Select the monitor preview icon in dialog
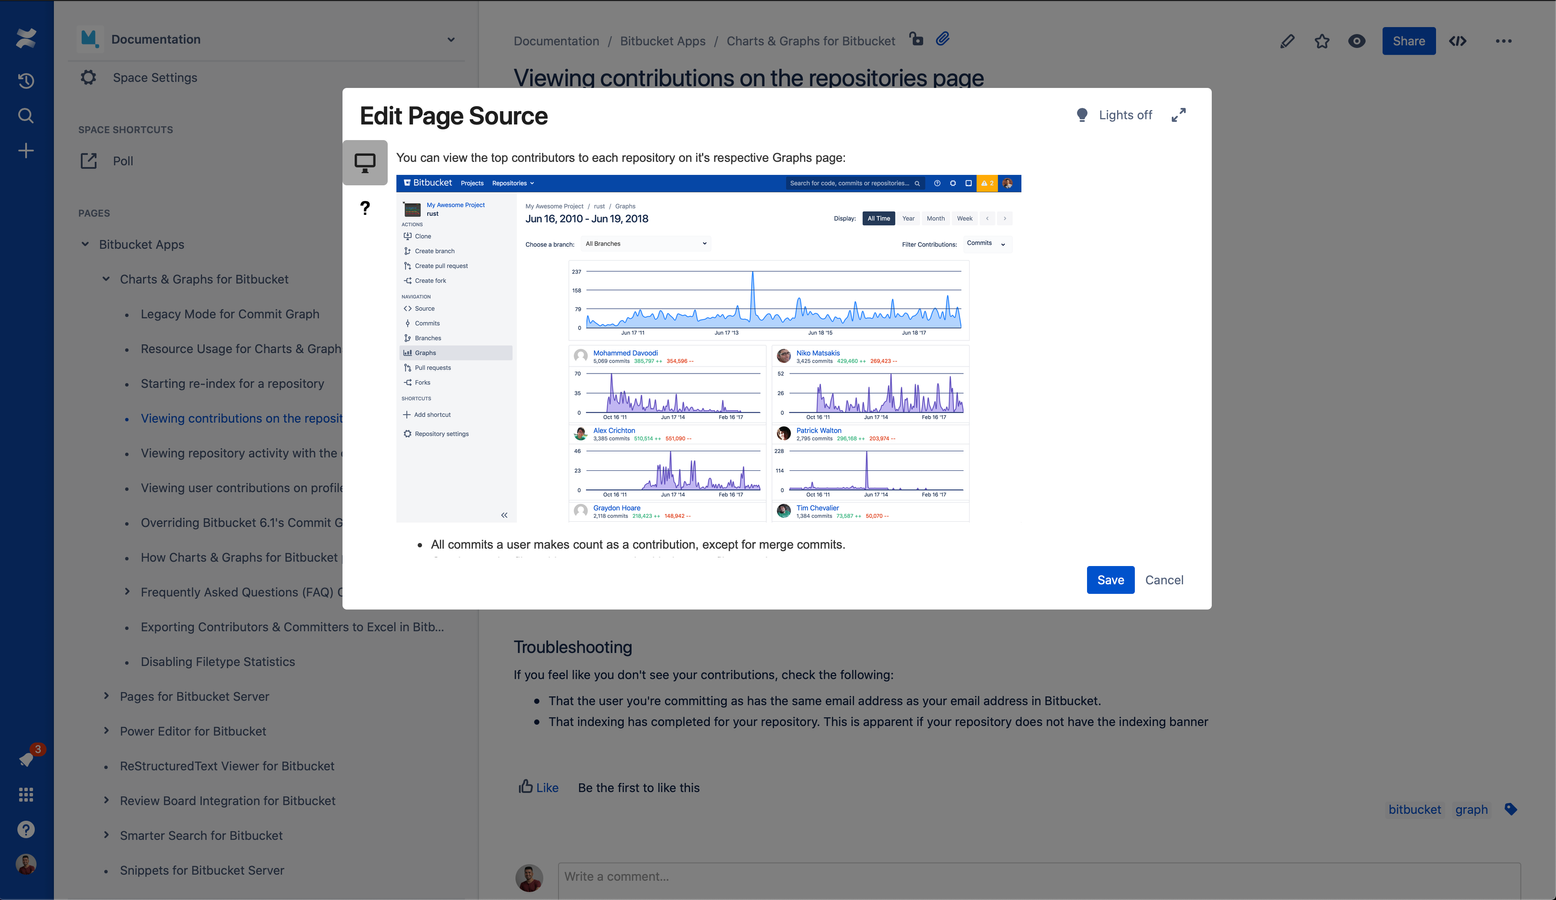 coord(365,163)
